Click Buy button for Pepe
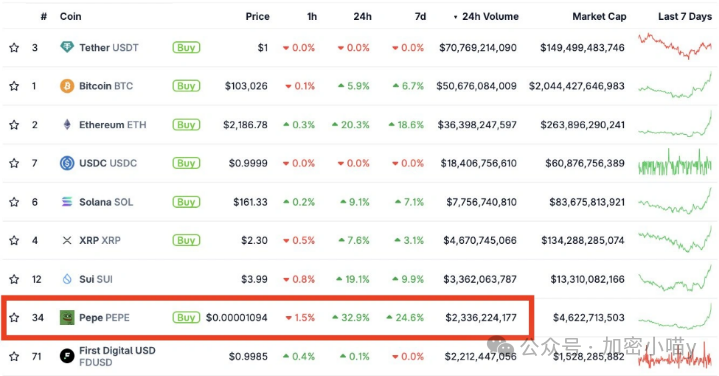719x376 pixels. [x=186, y=317]
